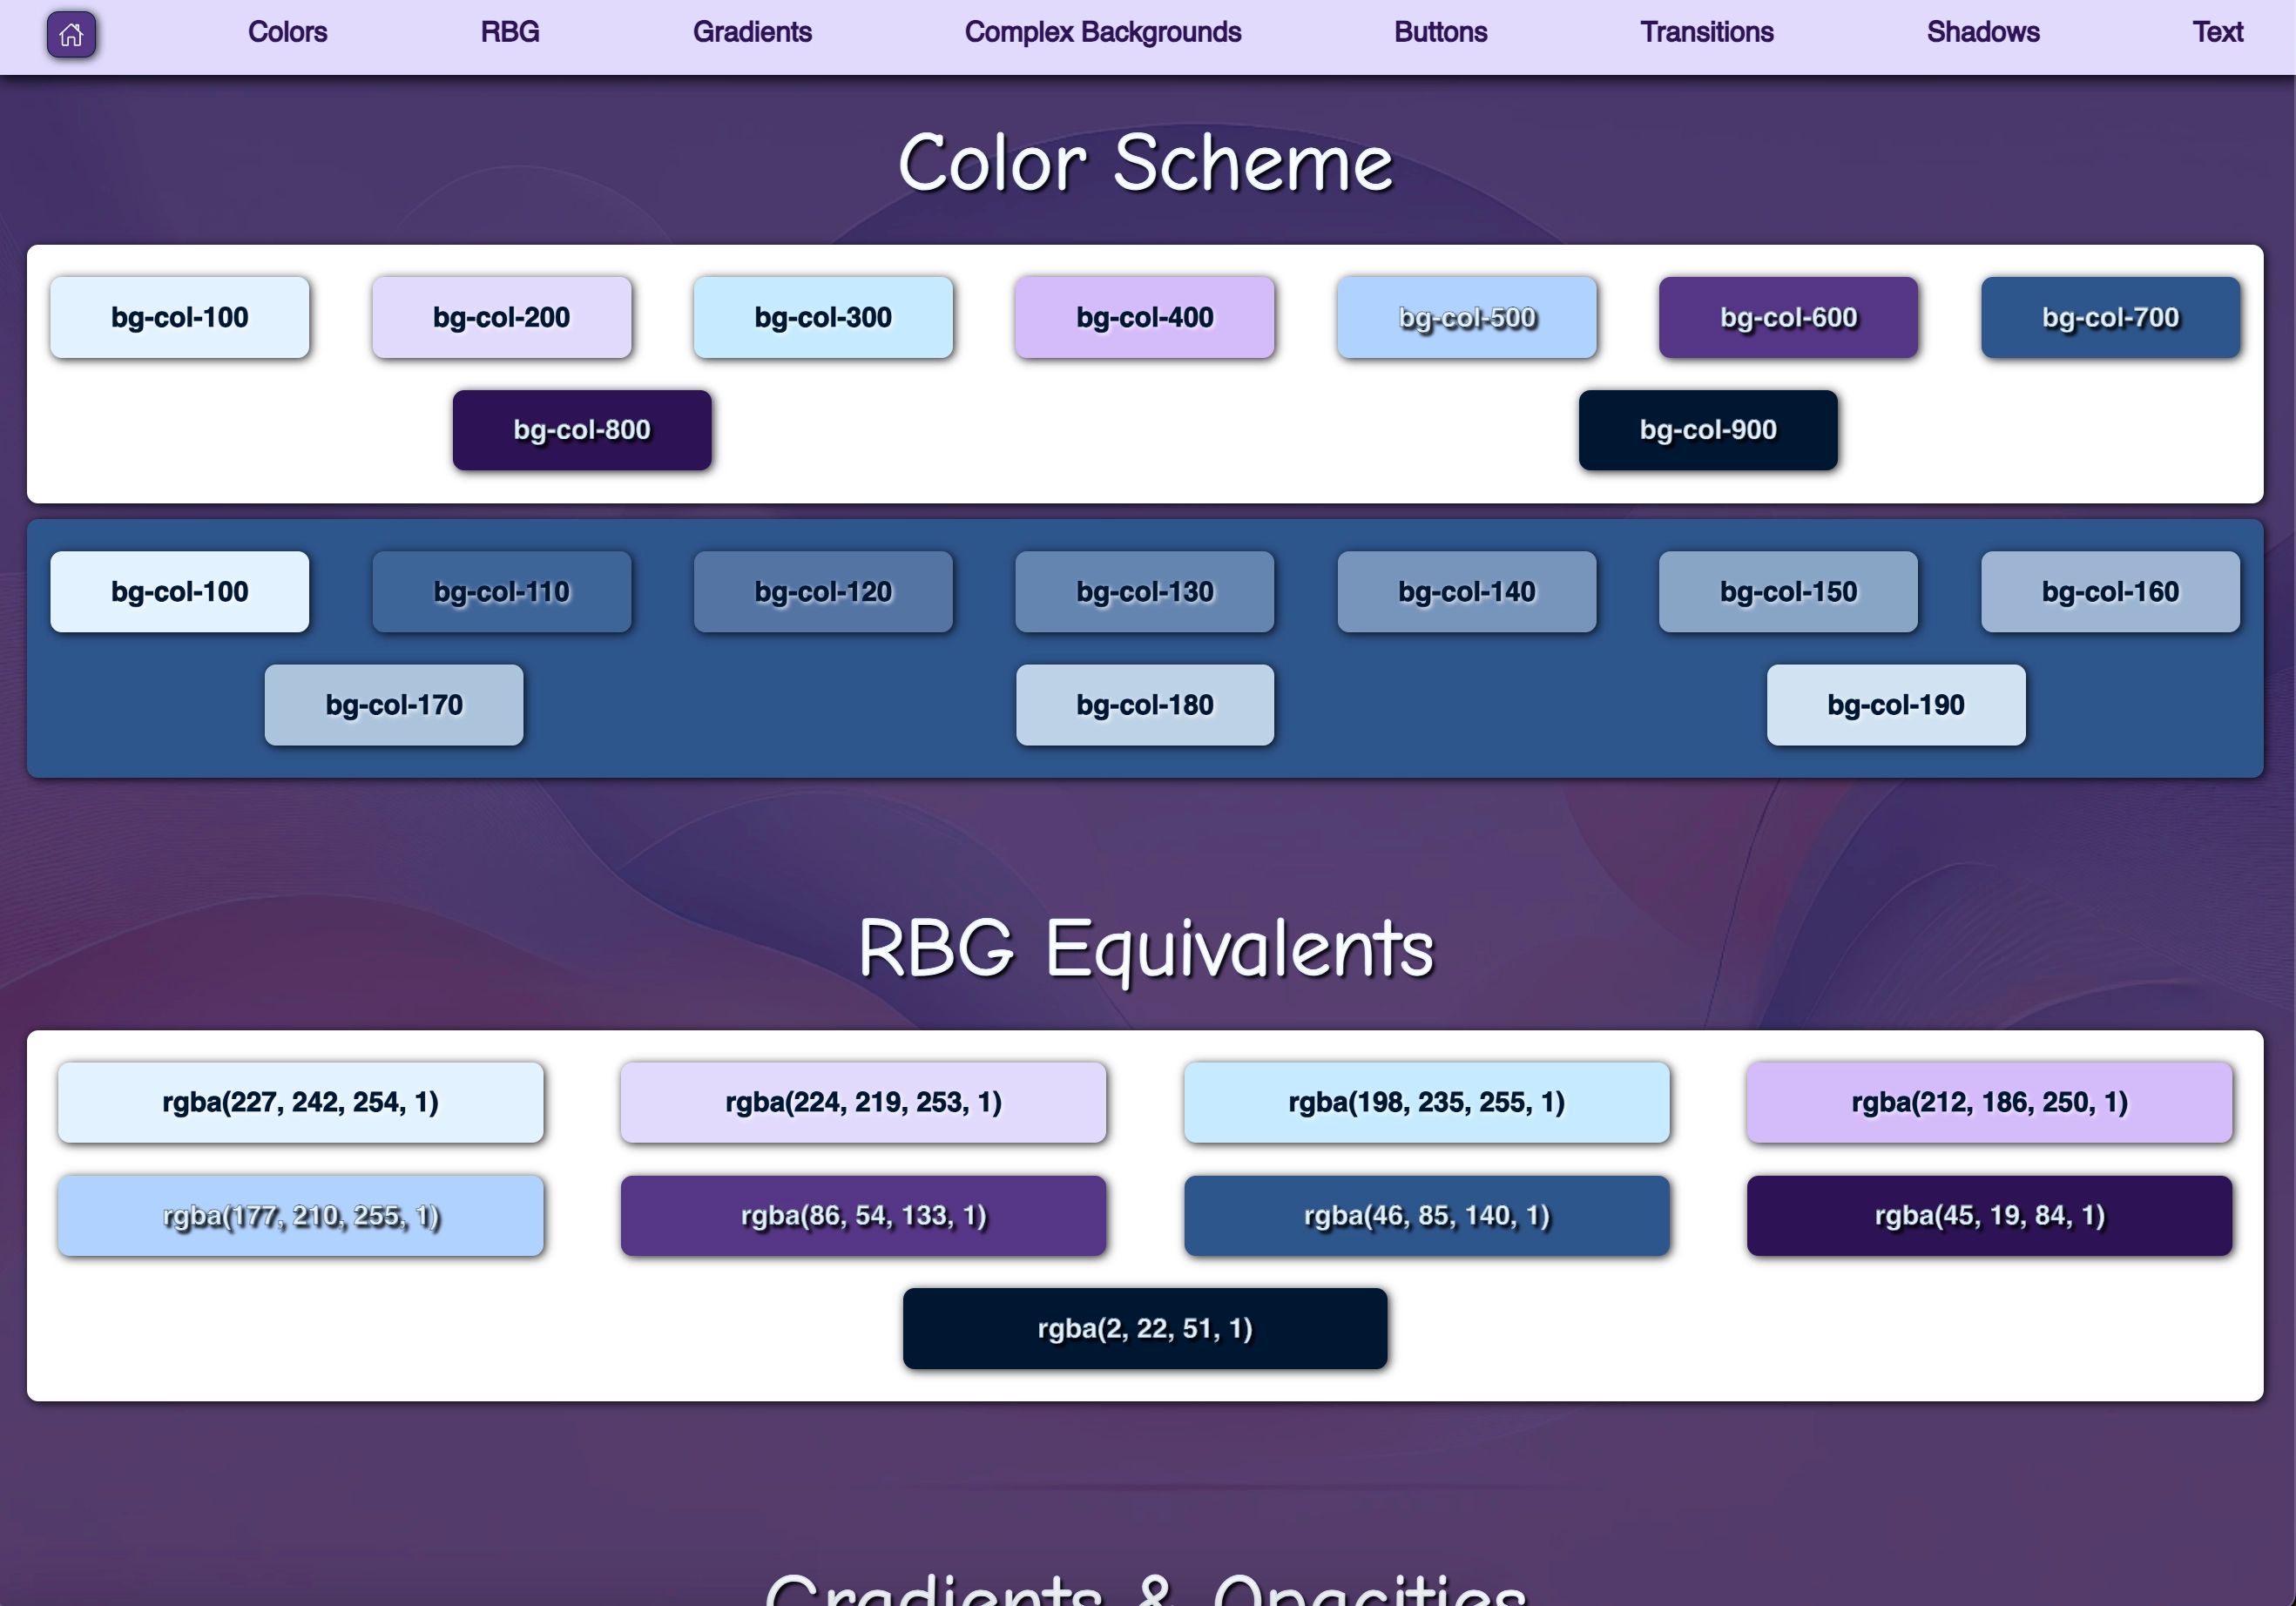This screenshot has width=2296, height=1606.
Task: Click the bg-col-130 swatch
Action: 1144,592
